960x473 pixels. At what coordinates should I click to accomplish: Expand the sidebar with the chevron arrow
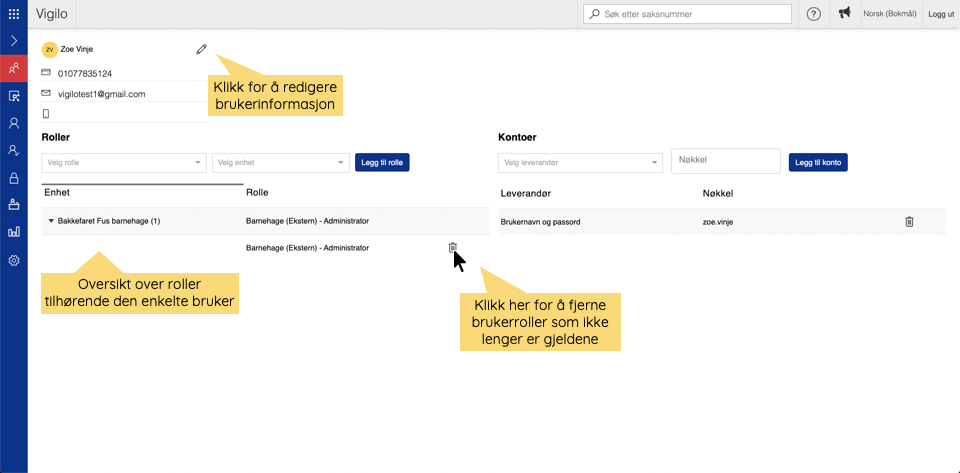(14, 41)
